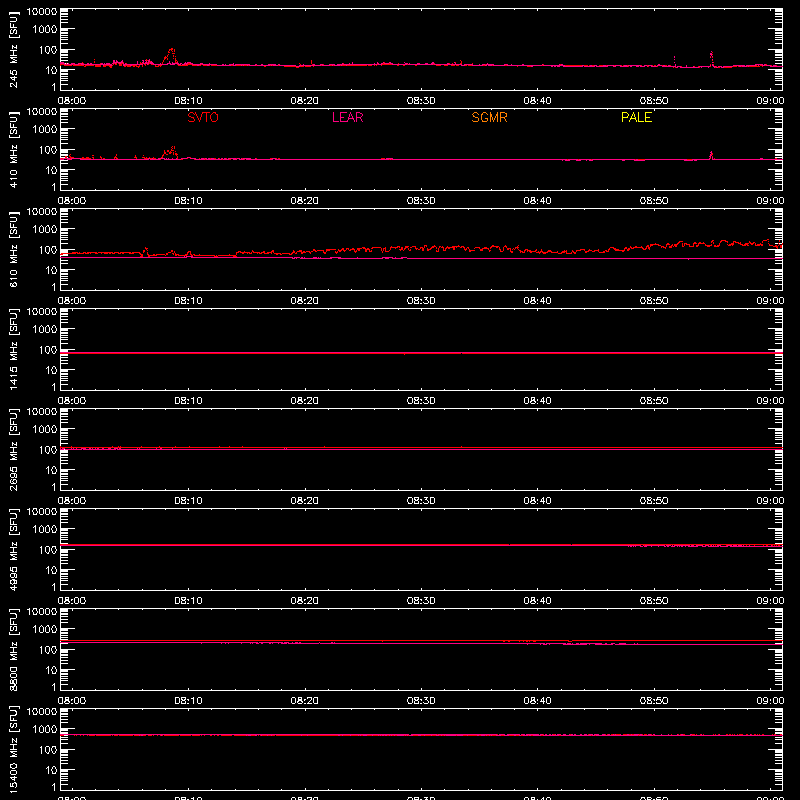This screenshot has height=800, width=800.
Task: Select the 15400 MHz [SFU] axis title
Action: pos(13,749)
